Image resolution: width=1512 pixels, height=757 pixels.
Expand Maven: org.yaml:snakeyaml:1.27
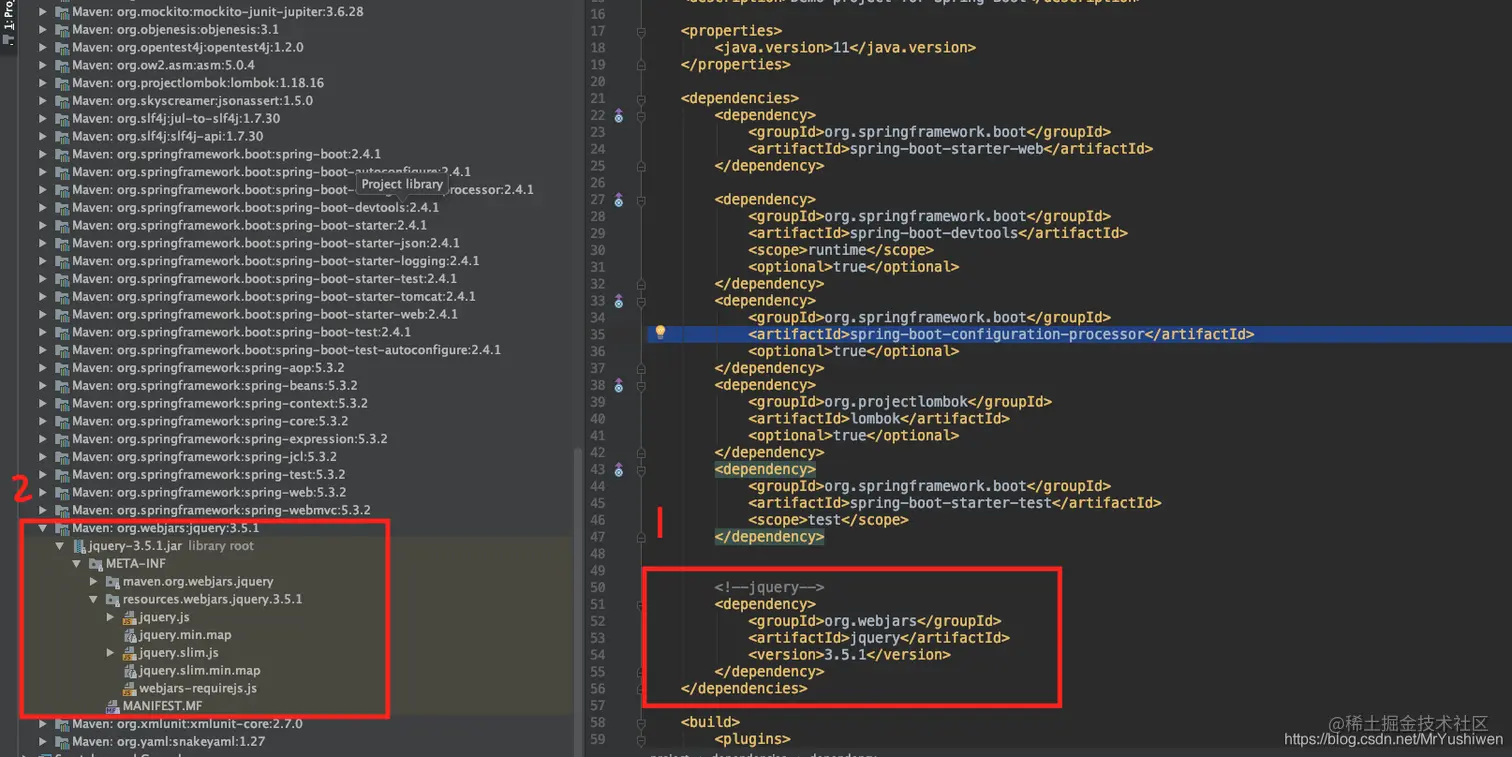[x=43, y=742]
